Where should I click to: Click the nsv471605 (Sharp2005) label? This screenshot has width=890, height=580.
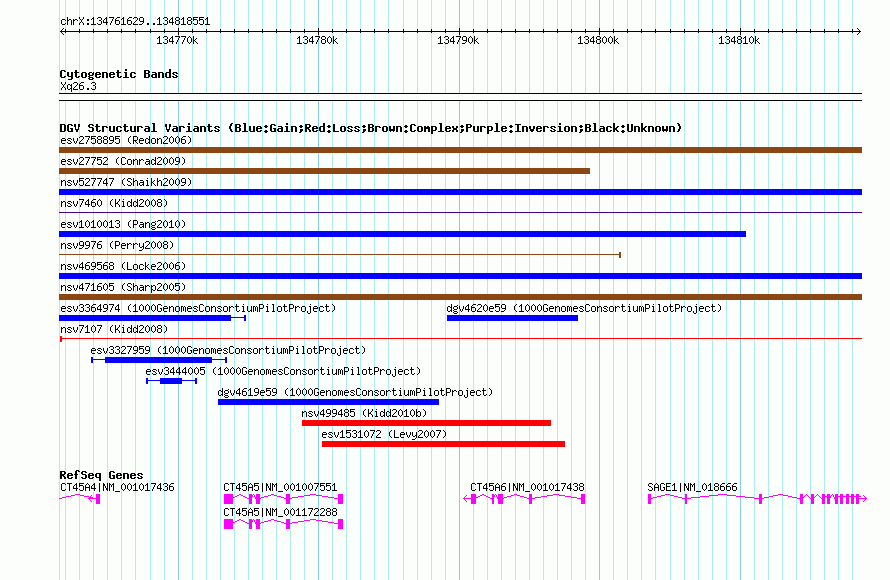123,287
